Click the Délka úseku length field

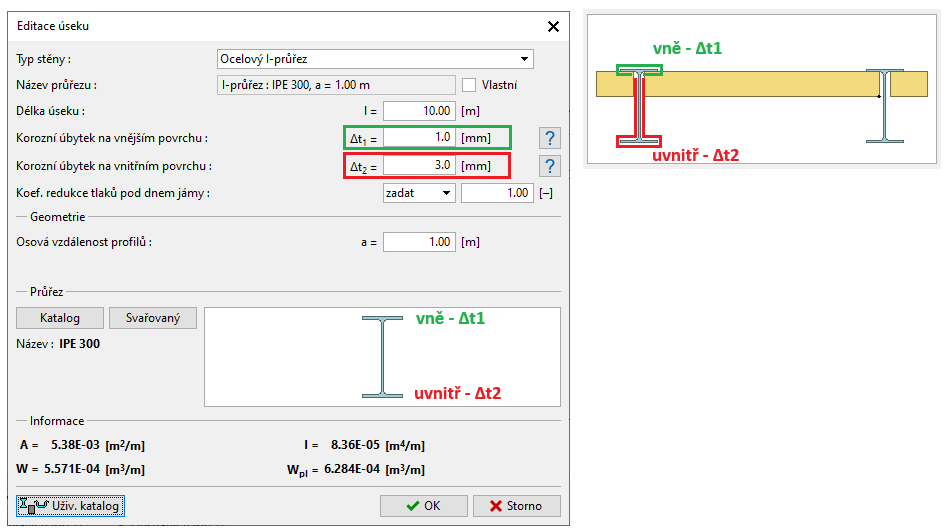tap(419, 111)
